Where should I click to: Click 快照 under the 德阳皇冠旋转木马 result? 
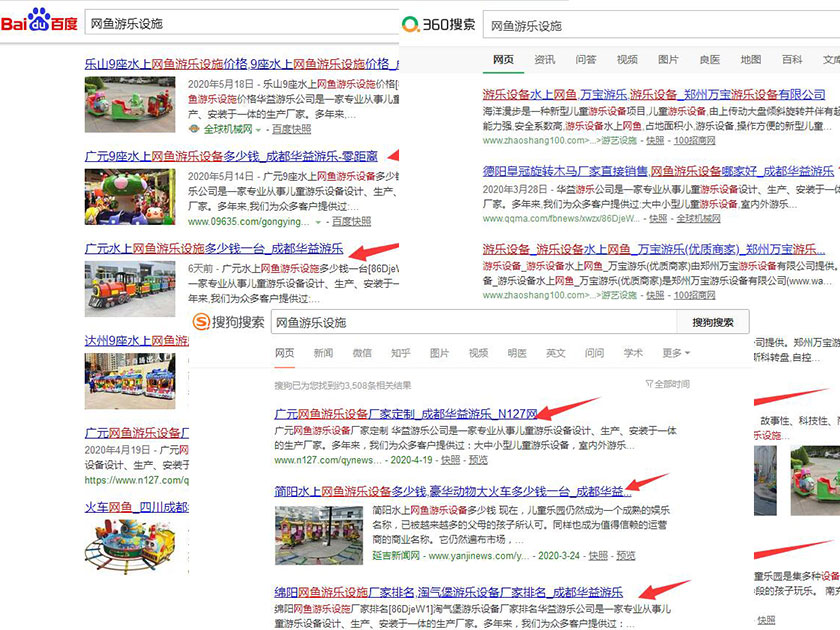[658, 219]
